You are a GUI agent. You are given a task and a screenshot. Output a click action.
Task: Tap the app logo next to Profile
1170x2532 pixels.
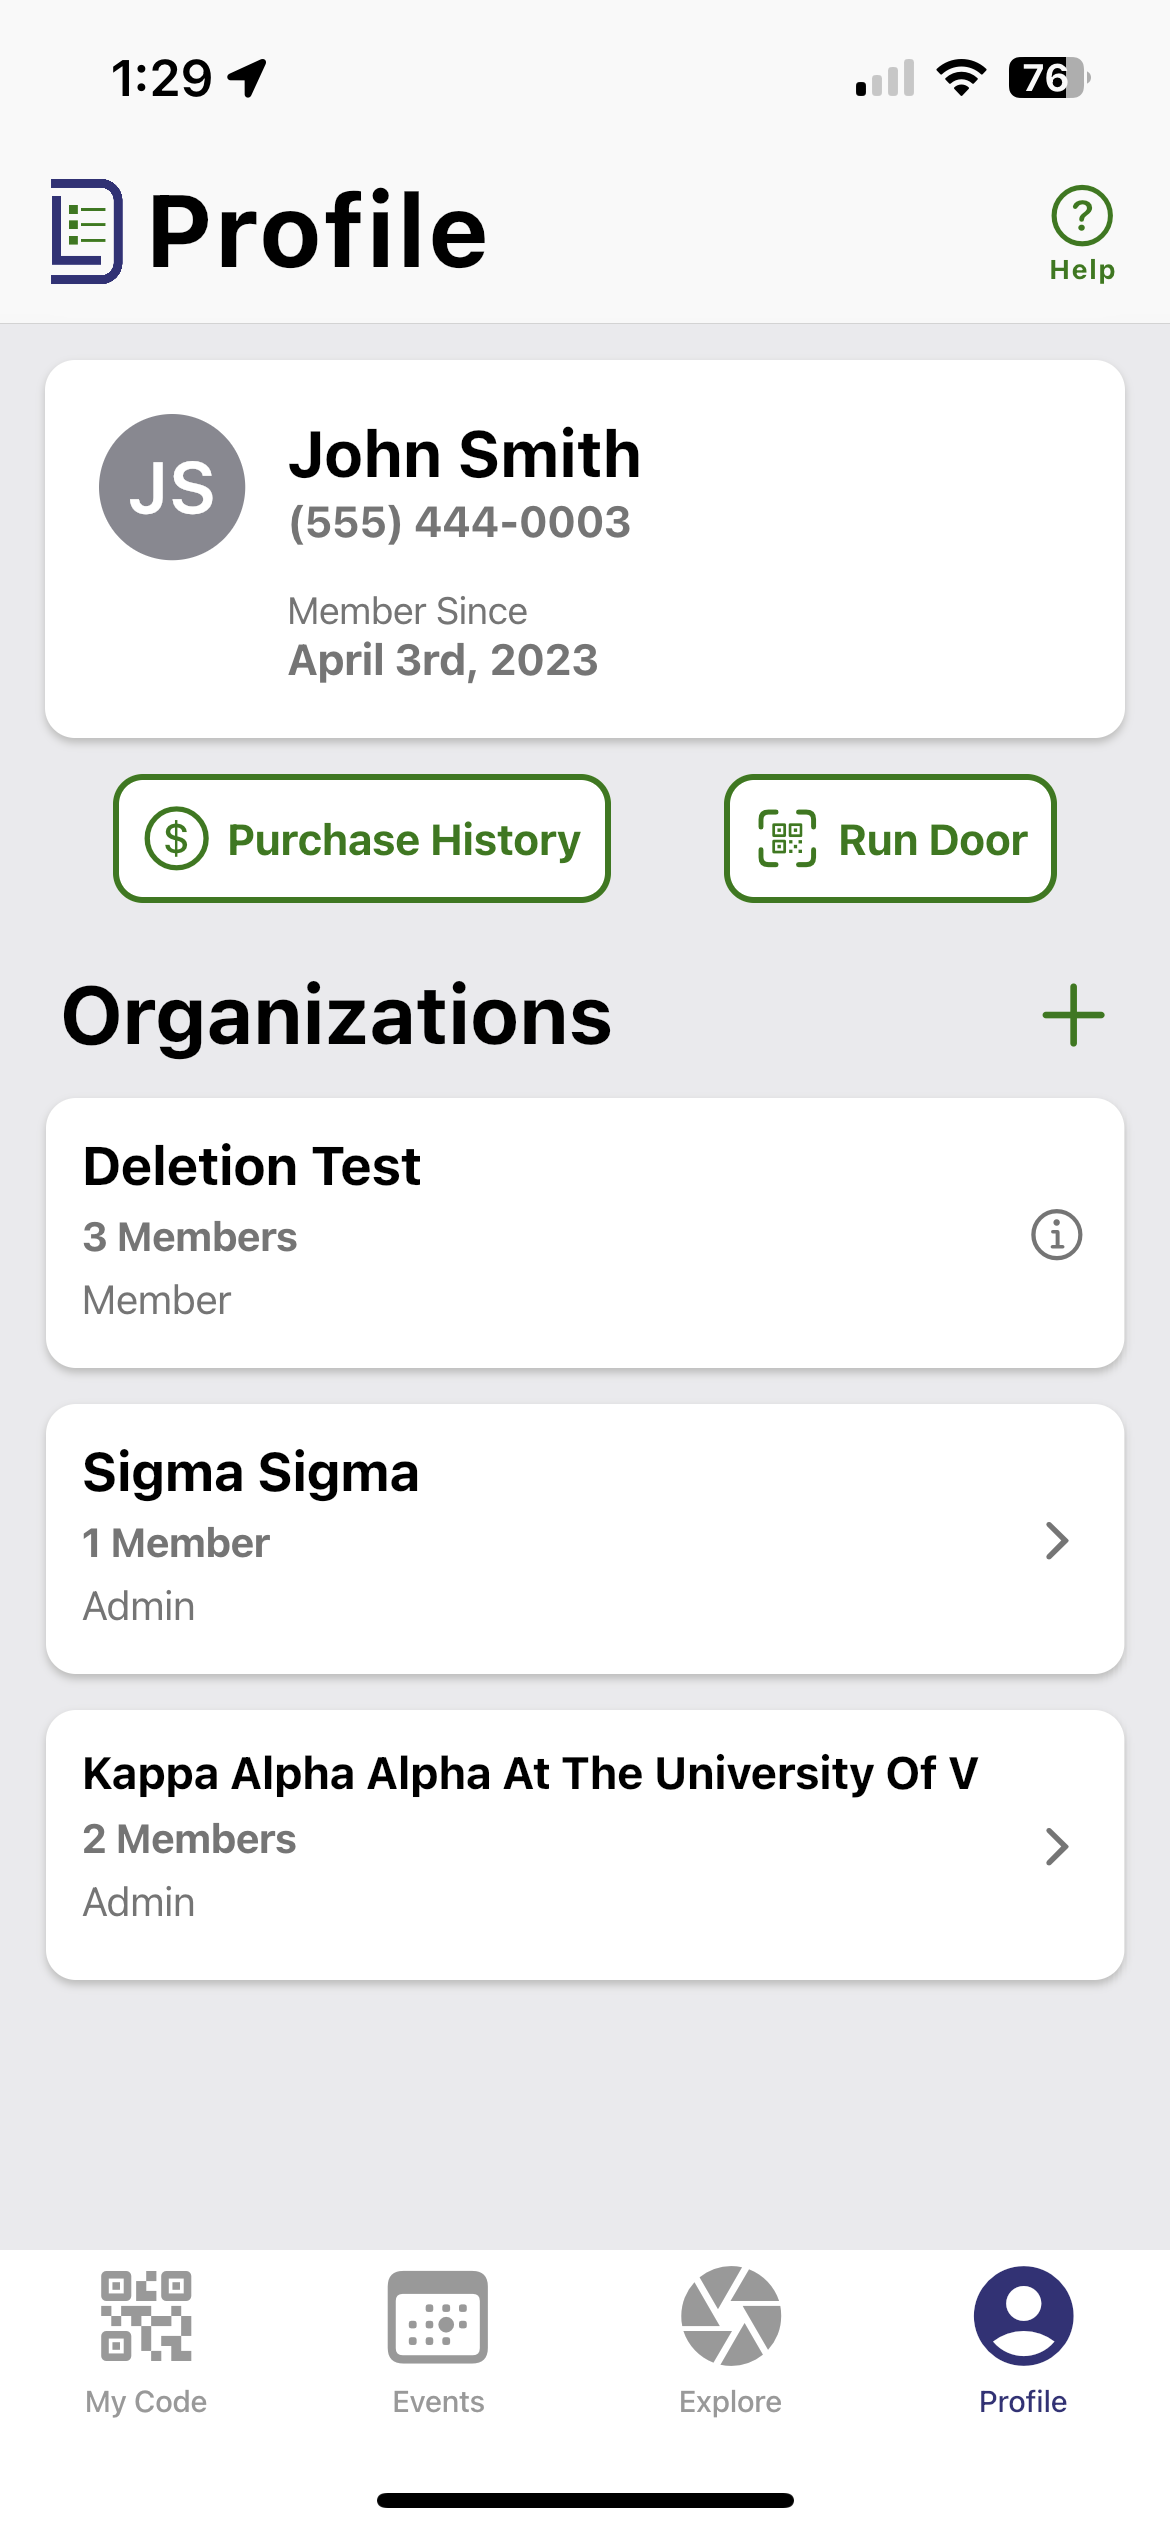click(87, 231)
